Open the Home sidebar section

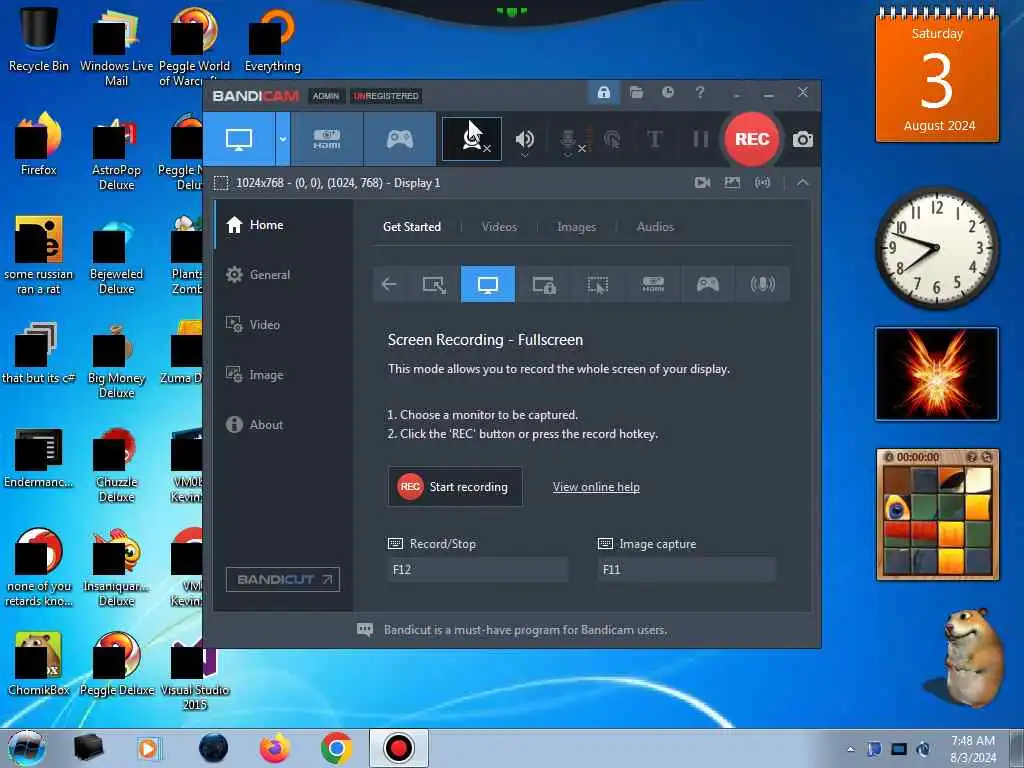[x=283, y=225]
